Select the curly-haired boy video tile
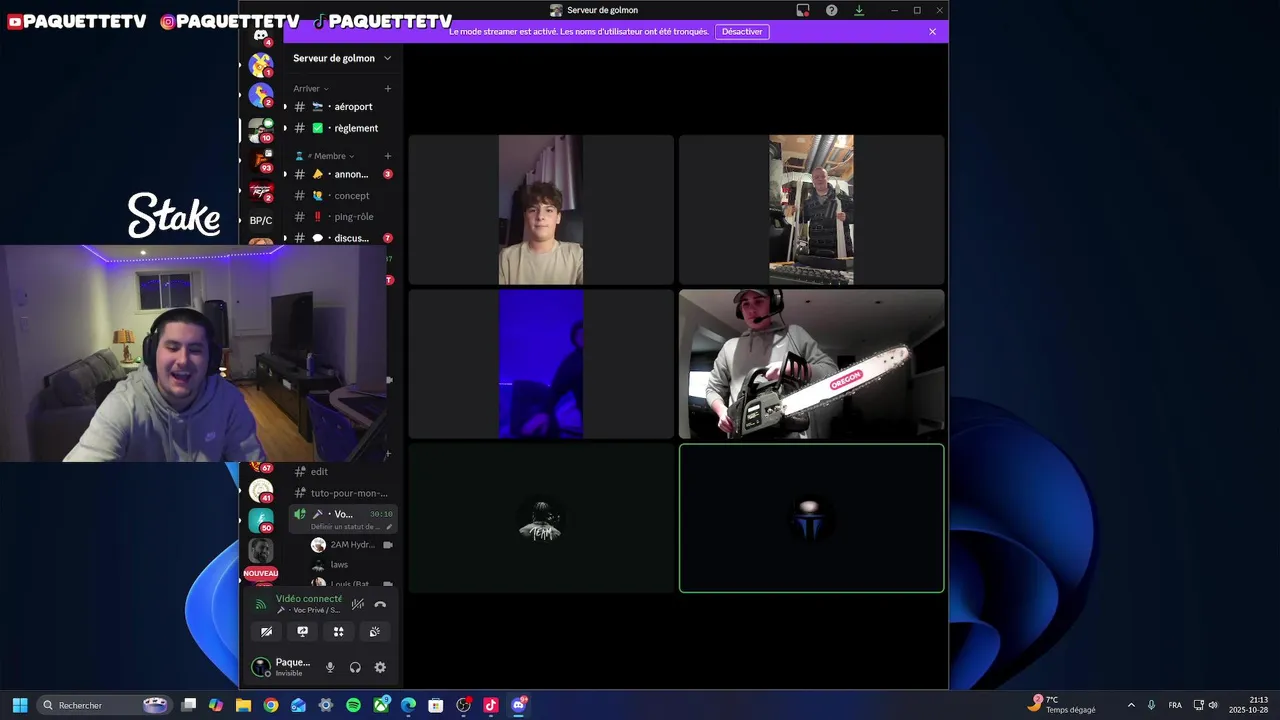The width and height of the screenshot is (1280, 720). (541, 210)
